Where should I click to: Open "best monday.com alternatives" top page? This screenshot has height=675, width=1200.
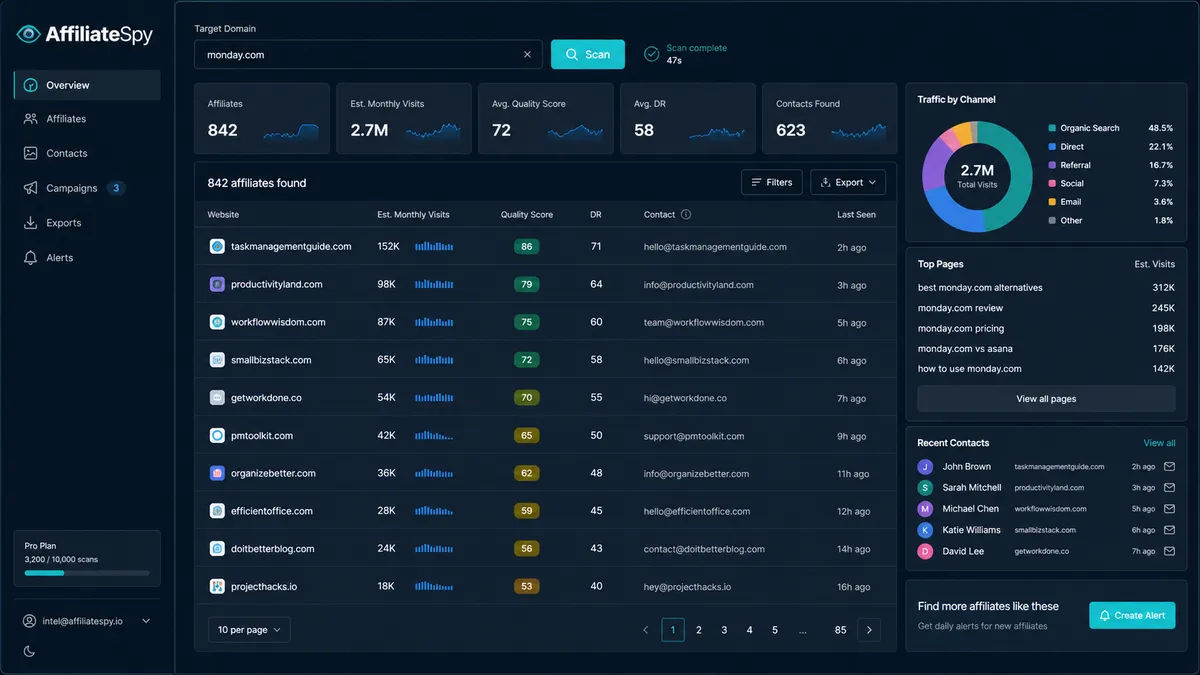[980, 288]
